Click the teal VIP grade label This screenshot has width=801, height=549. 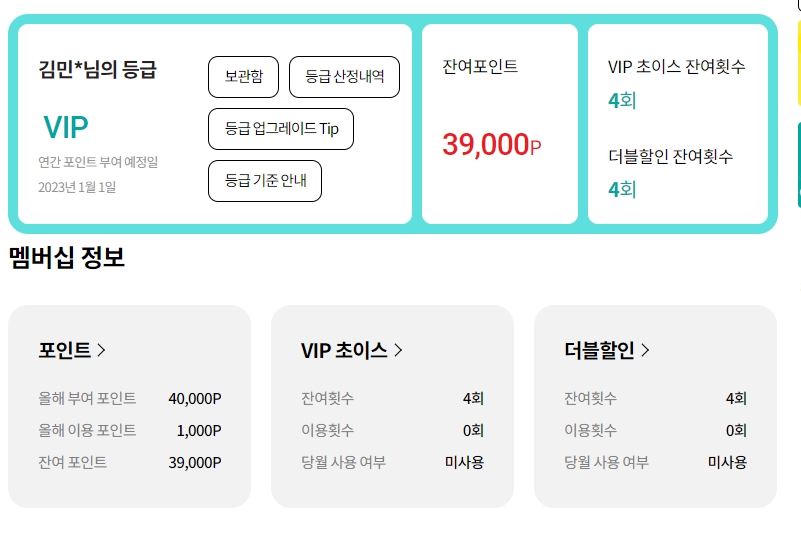(66, 127)
